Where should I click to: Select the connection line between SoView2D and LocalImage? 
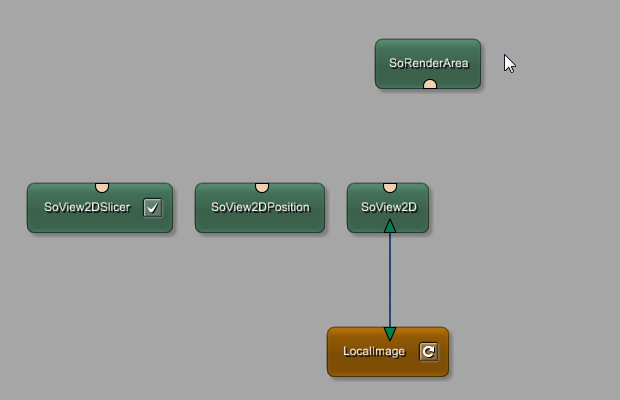[390, 280]
